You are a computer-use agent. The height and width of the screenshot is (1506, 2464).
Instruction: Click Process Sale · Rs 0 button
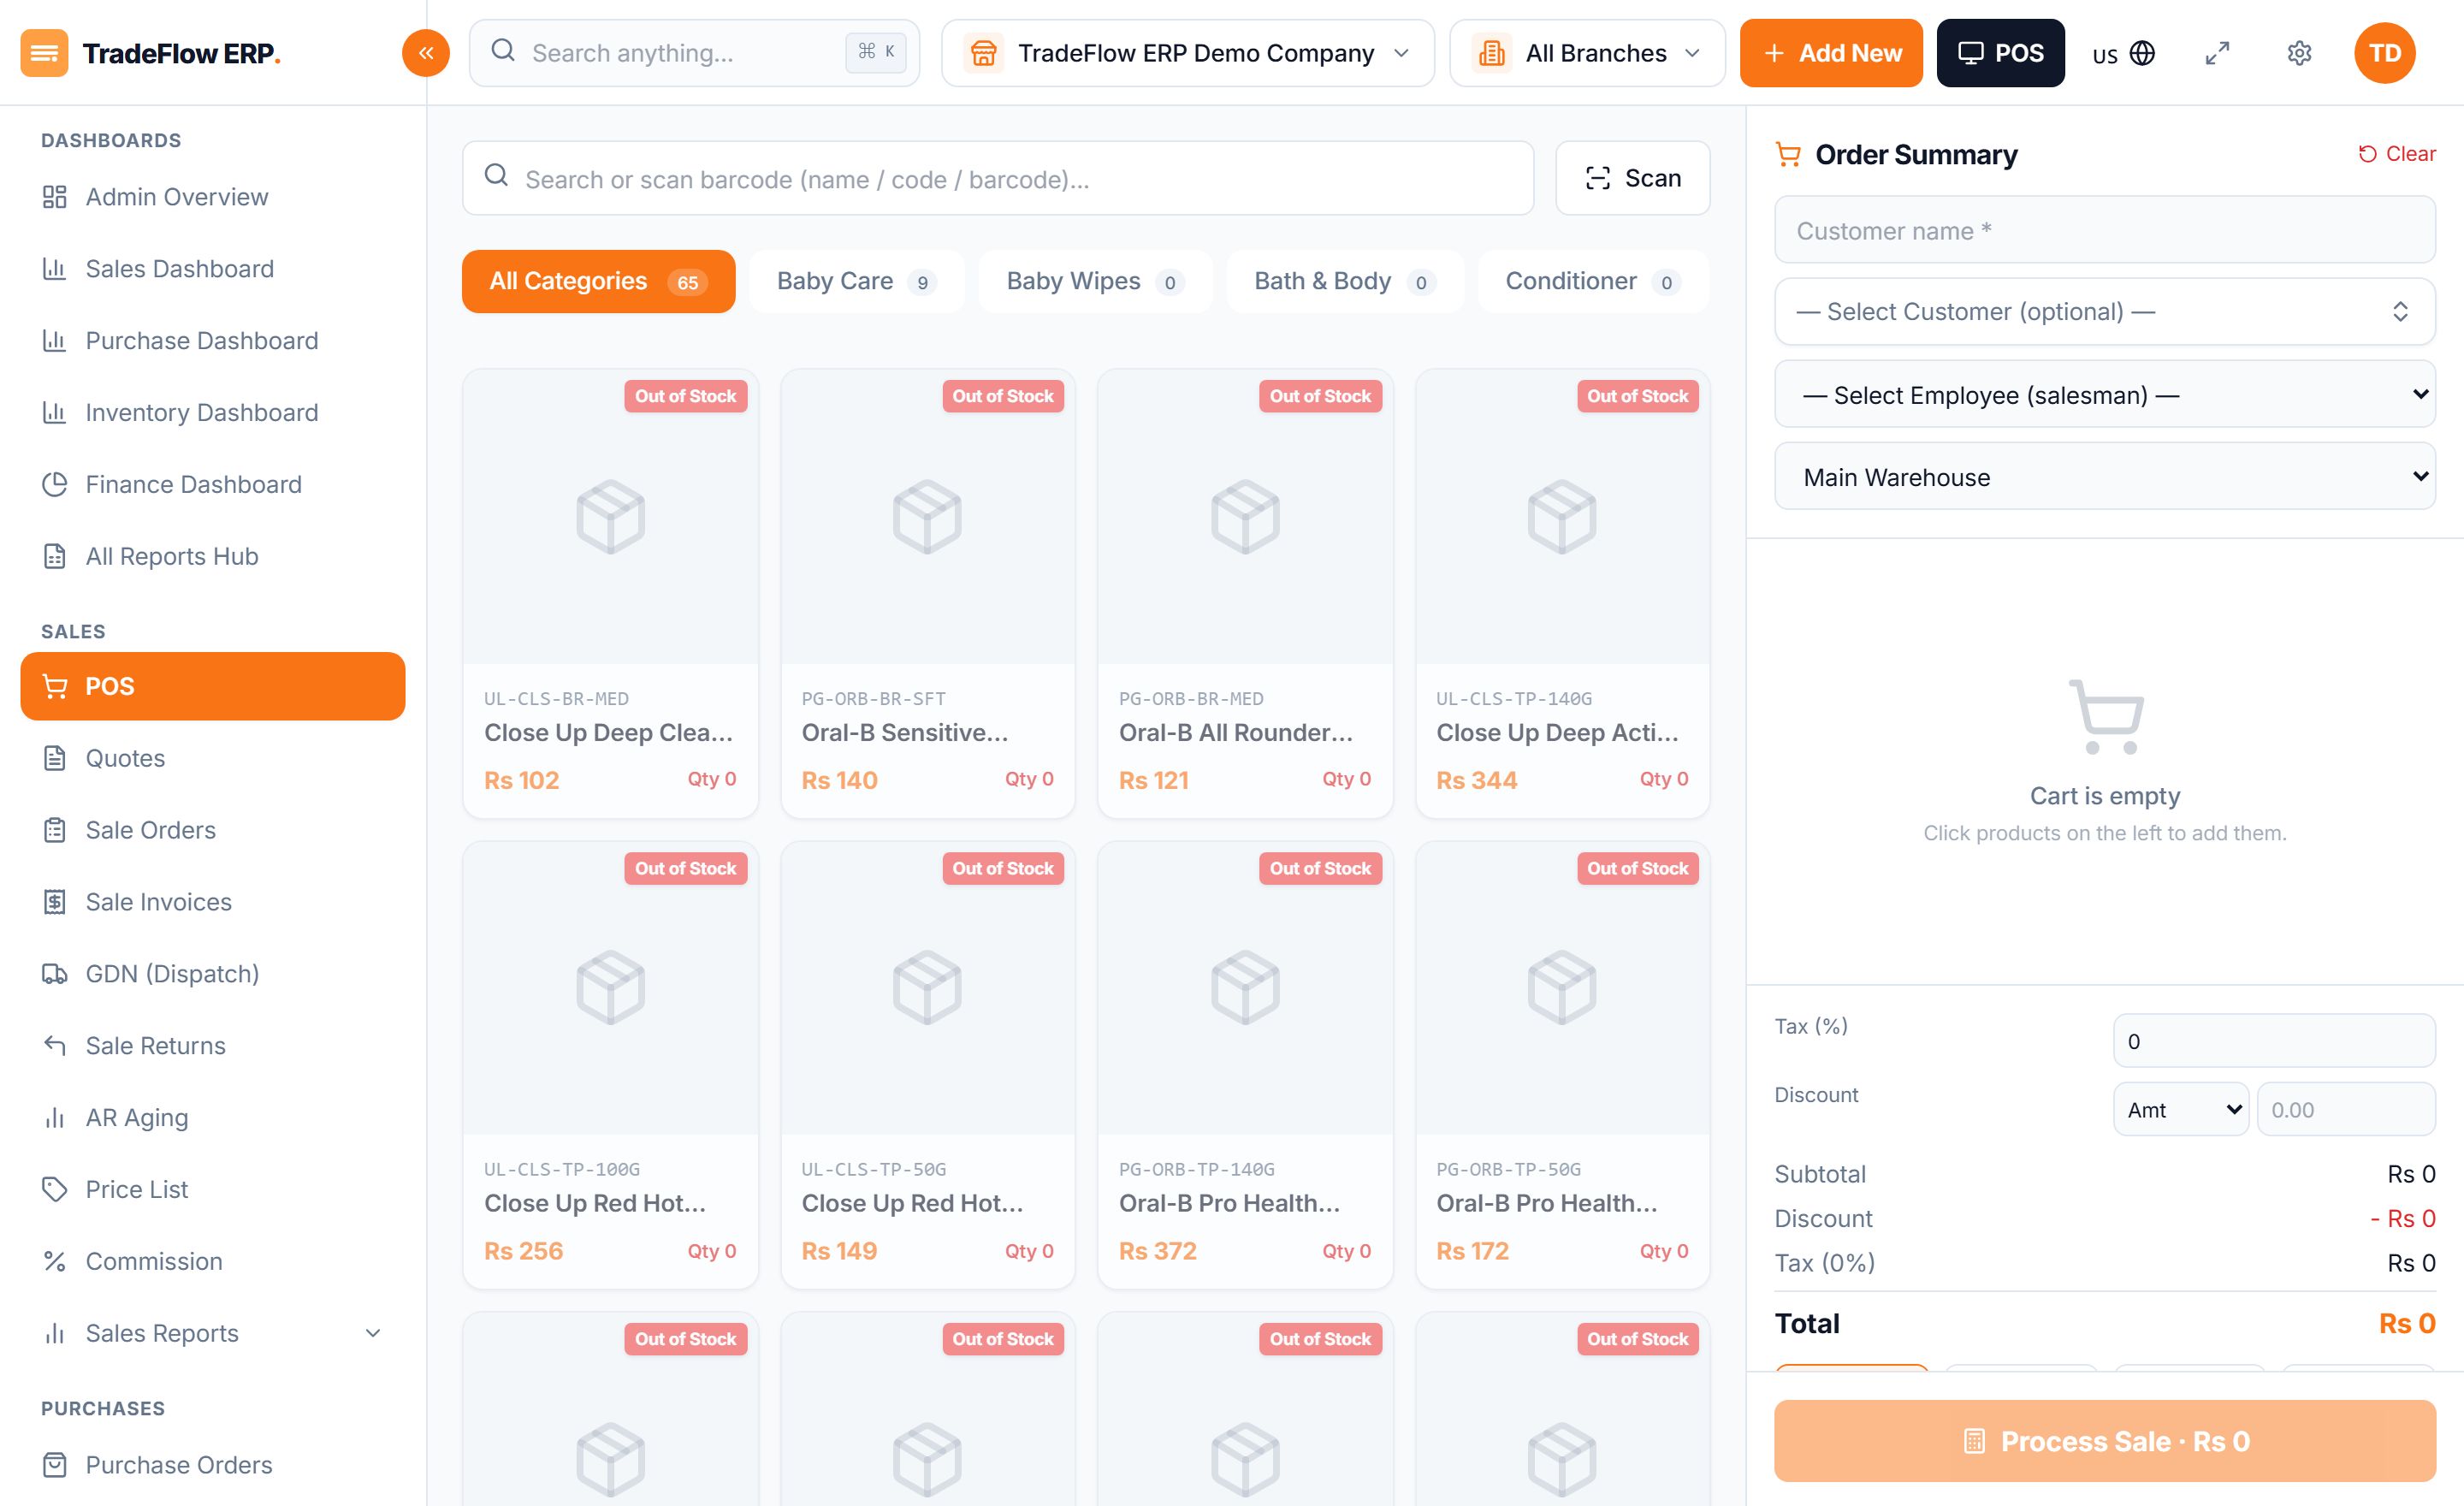(2105, 1441)
